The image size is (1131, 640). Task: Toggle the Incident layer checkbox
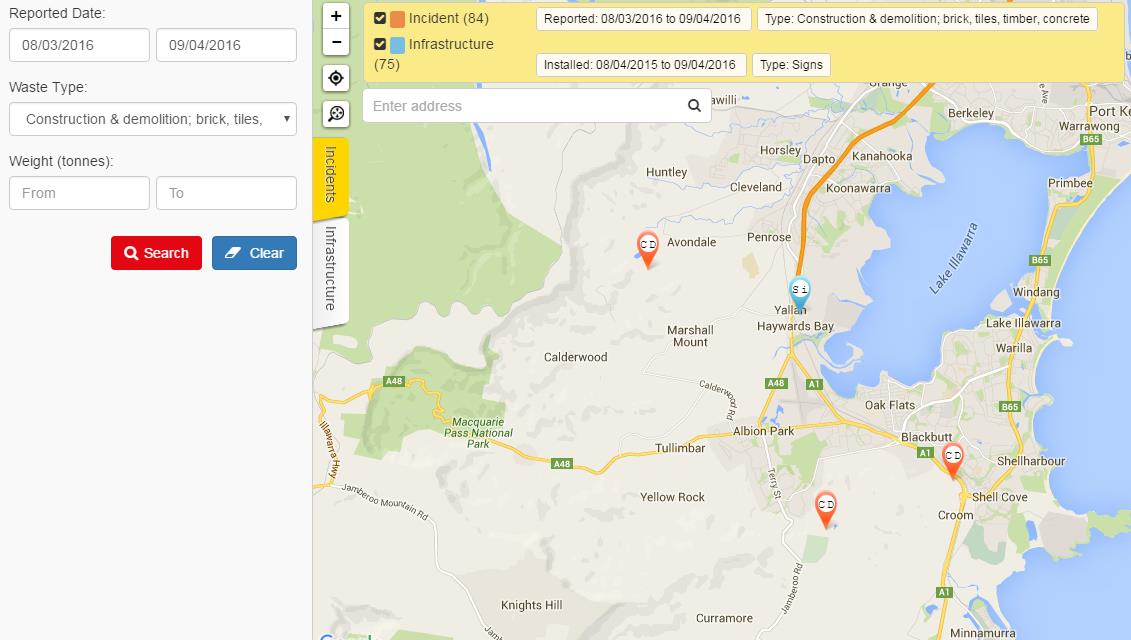380,19
